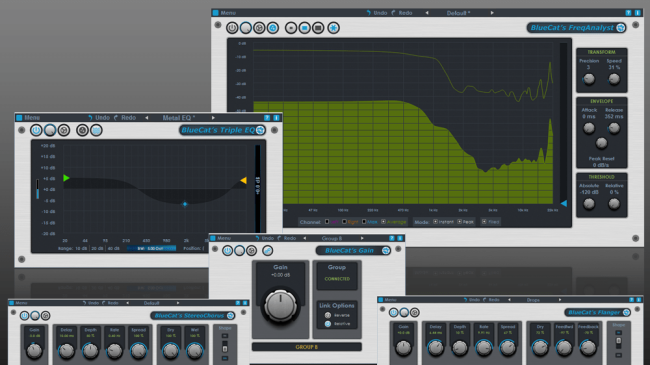The height and width of the screenshot is (365, 650).
Task: Open FreqAnalyst help question-mark icon
Action: pos(628,13)
